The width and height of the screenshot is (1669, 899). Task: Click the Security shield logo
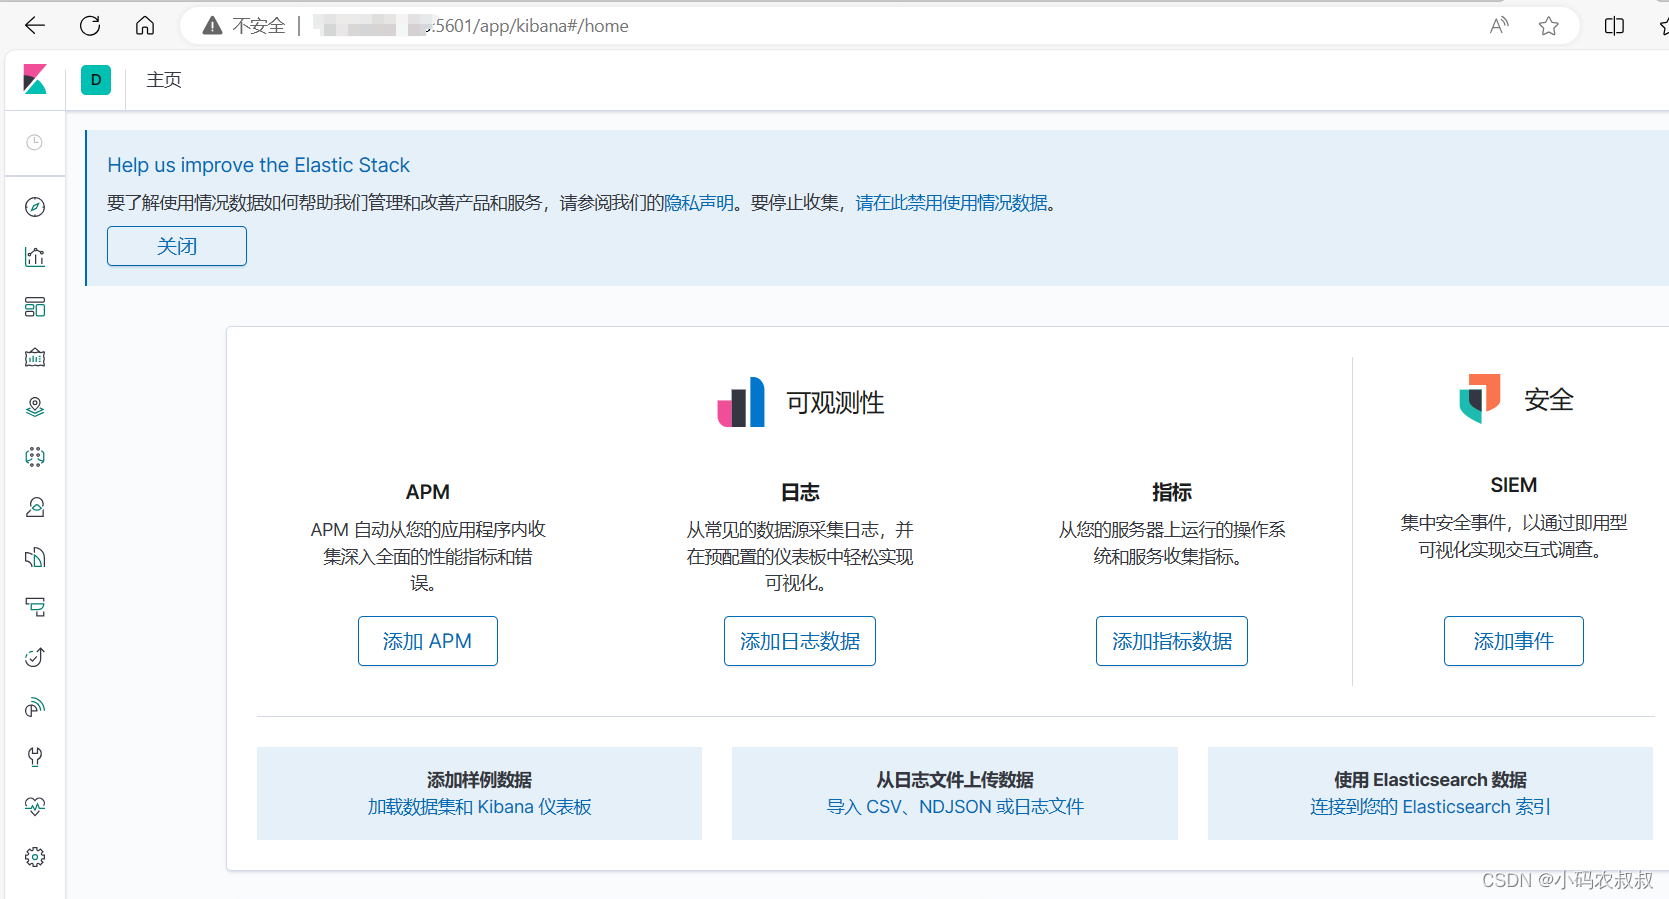[1480, 398]
